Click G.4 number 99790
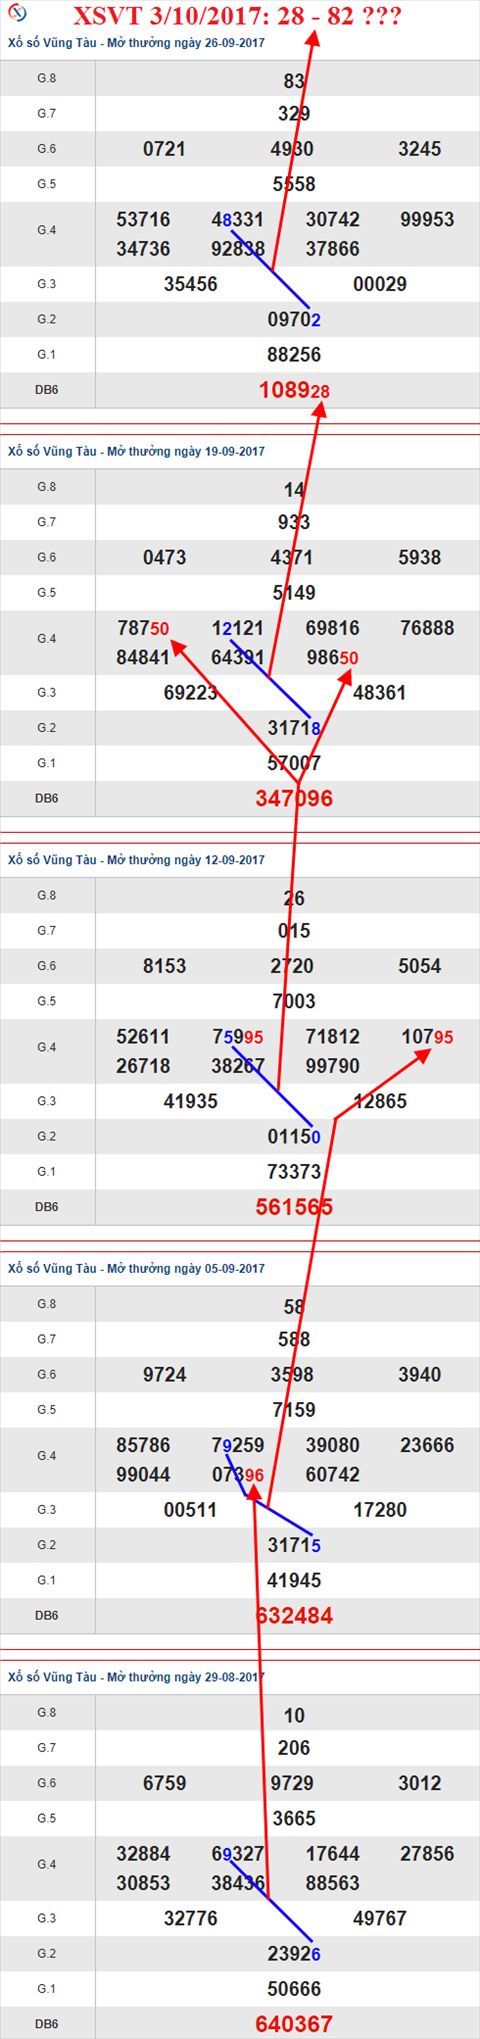The width and height of the screenshot is (480, 2039). coord(332,1066)
